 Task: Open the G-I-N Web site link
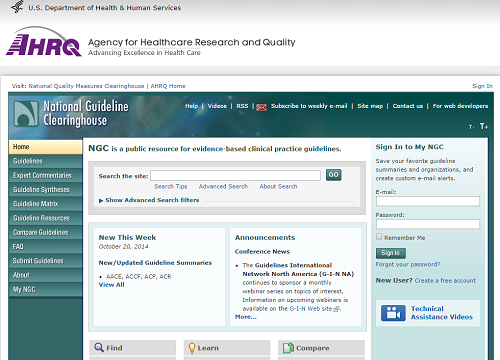[311, 309]
